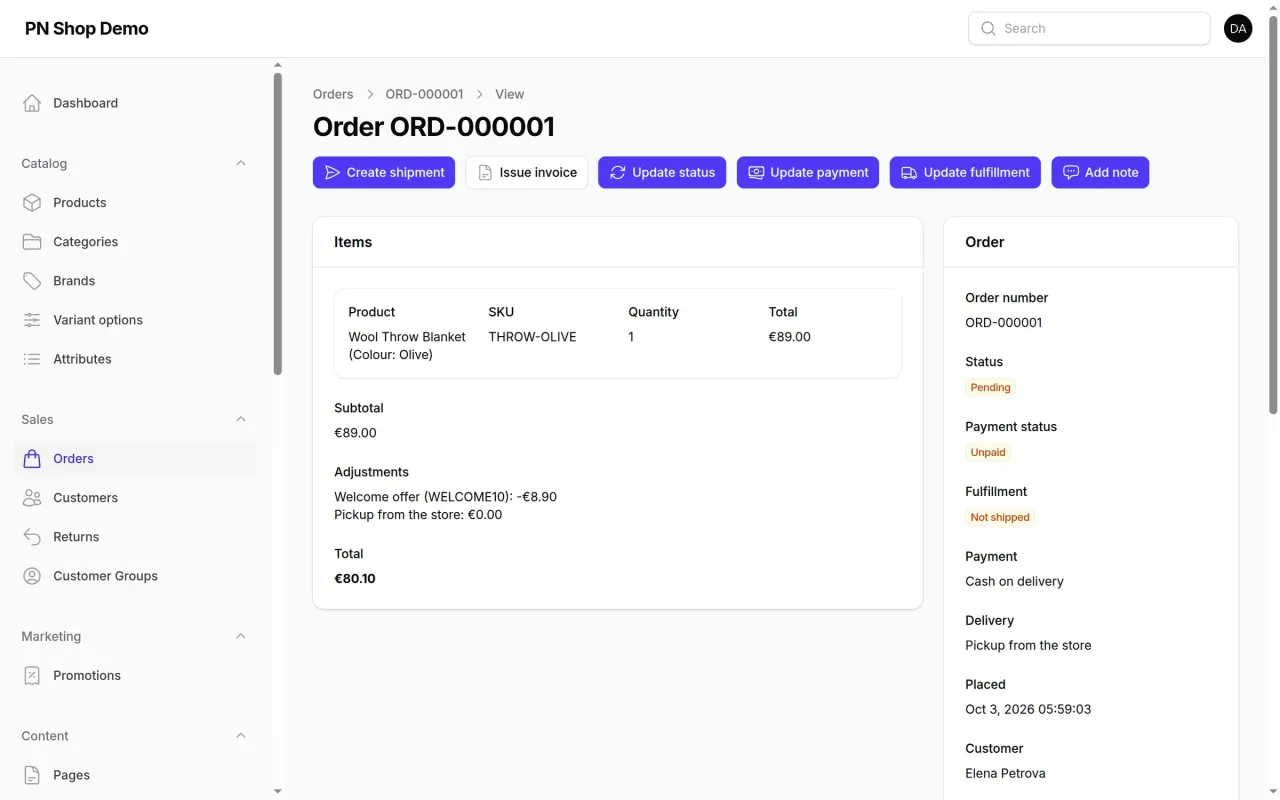Navigate to Promotions in the sidebar
The width and height of the screenshot is (1280, 800).
pos(135,675)
